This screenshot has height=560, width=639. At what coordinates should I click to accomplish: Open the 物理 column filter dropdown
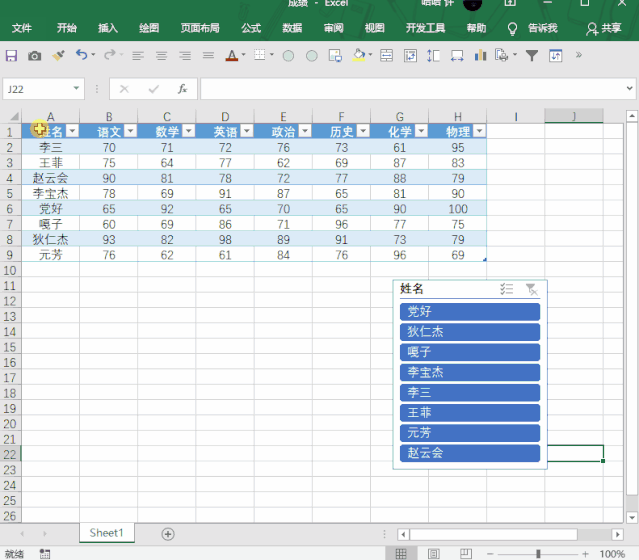[x=480, y=131]
